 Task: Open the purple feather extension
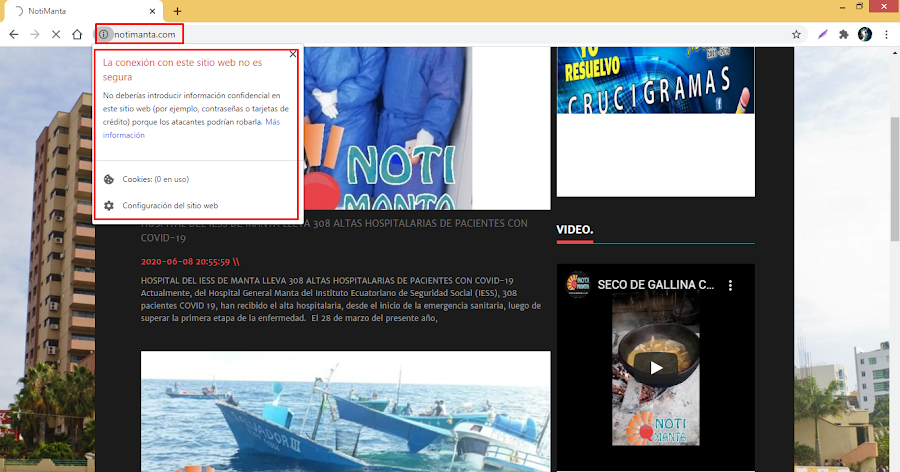[823, 34]
